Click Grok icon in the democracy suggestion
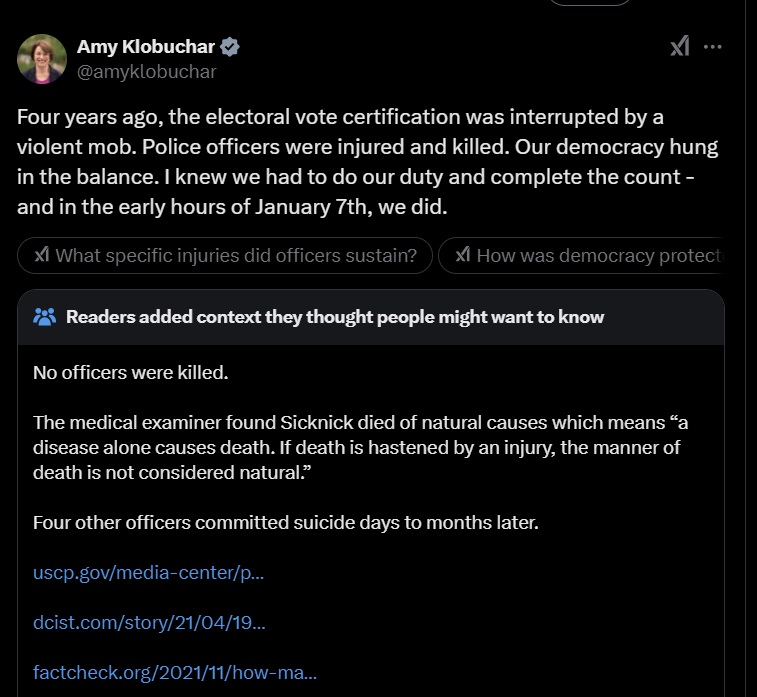Viewport: 757px width, 697px height. pyautogui.click(x=463, y=256)
